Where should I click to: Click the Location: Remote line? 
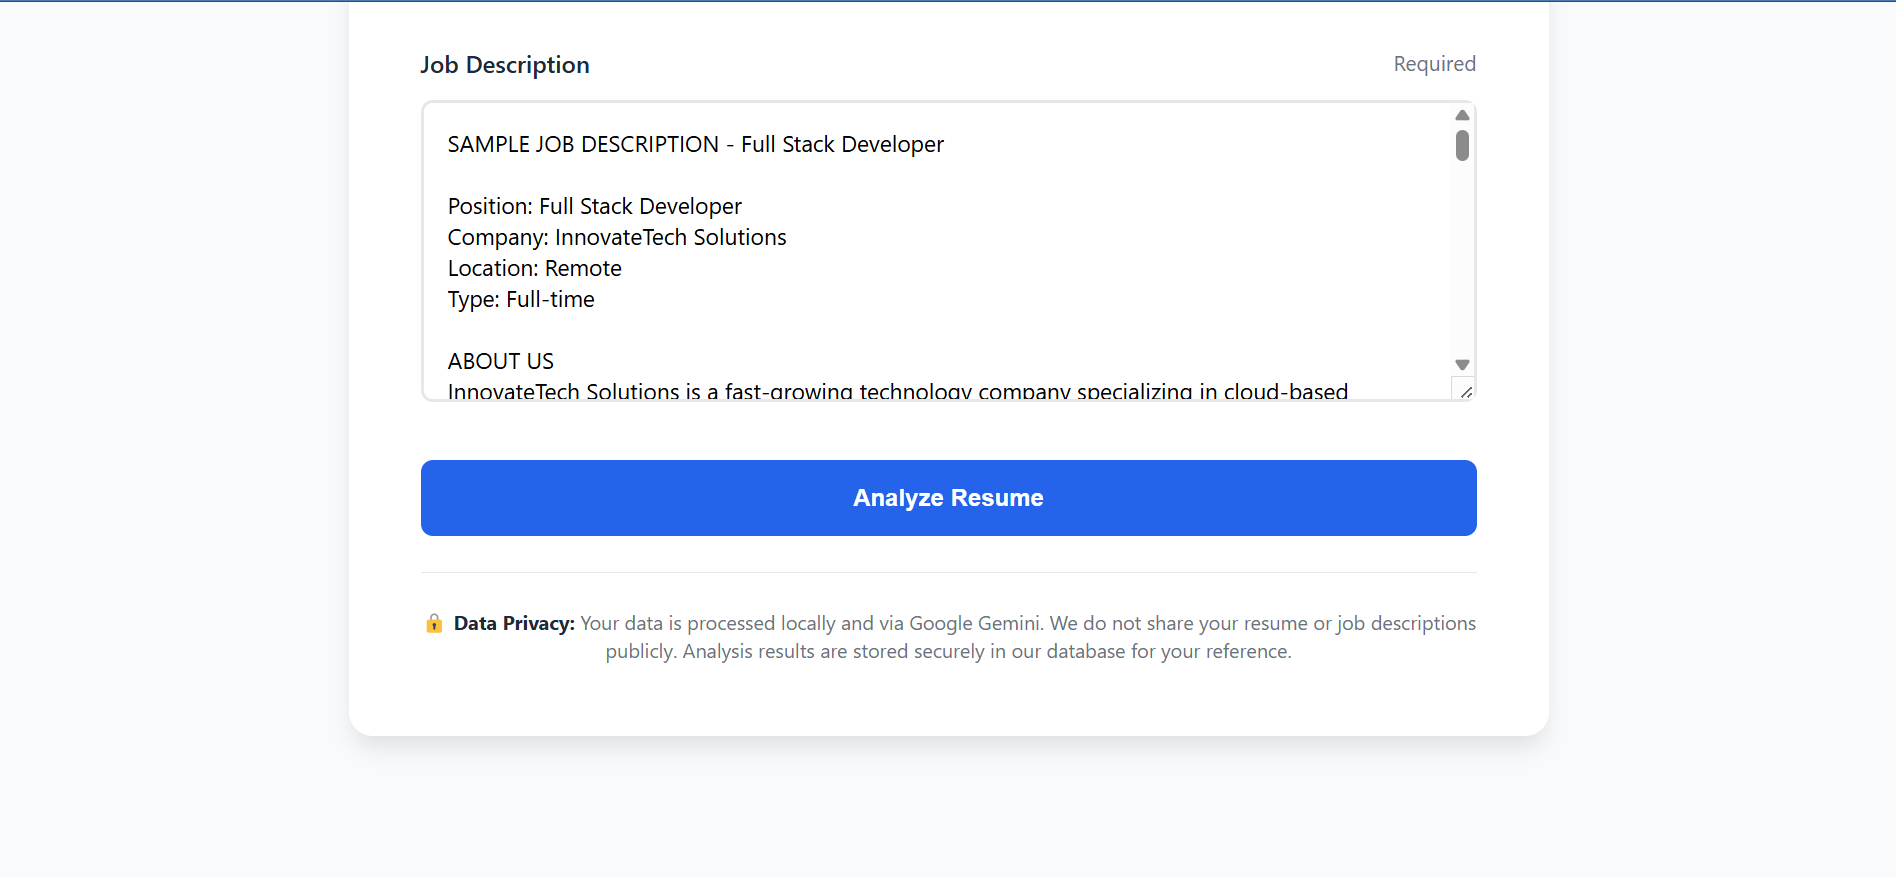(534, 269)
